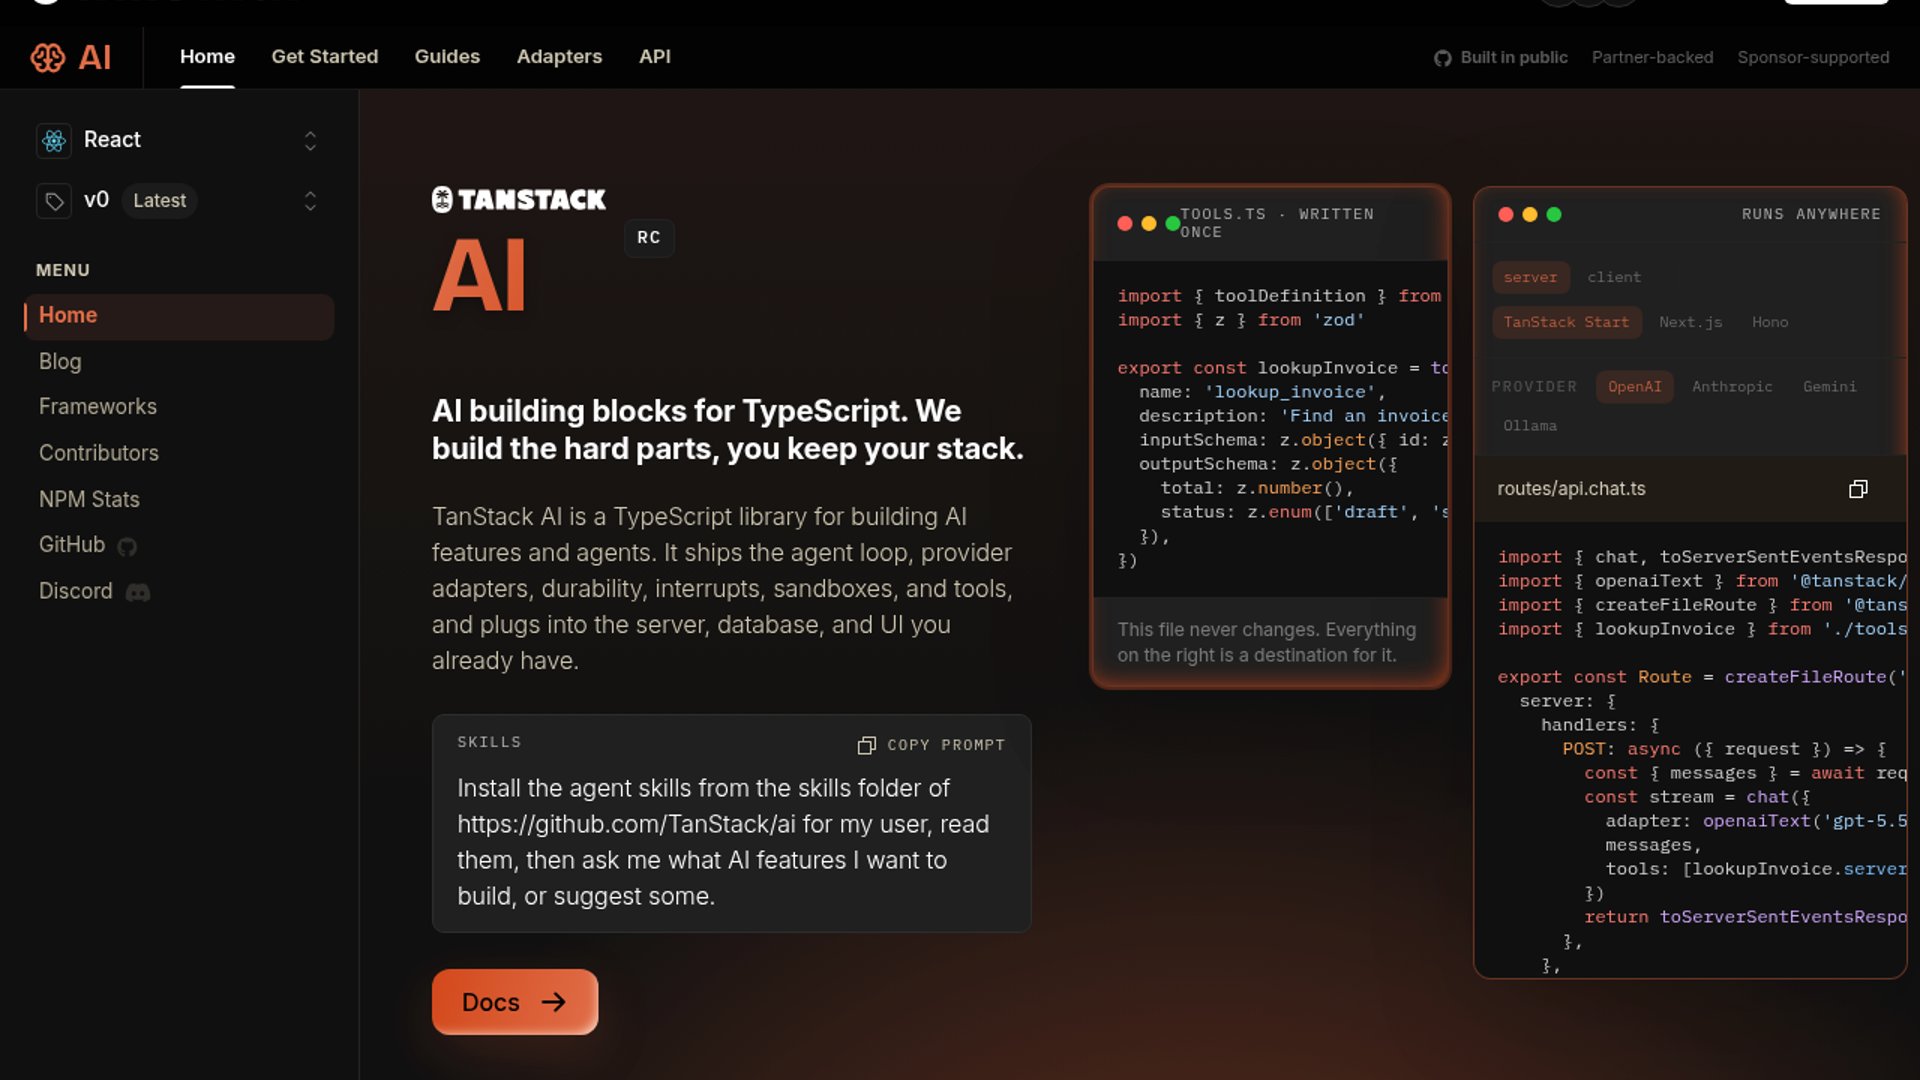Click the routes/api.chat.ts file name

coord(1570,489)
